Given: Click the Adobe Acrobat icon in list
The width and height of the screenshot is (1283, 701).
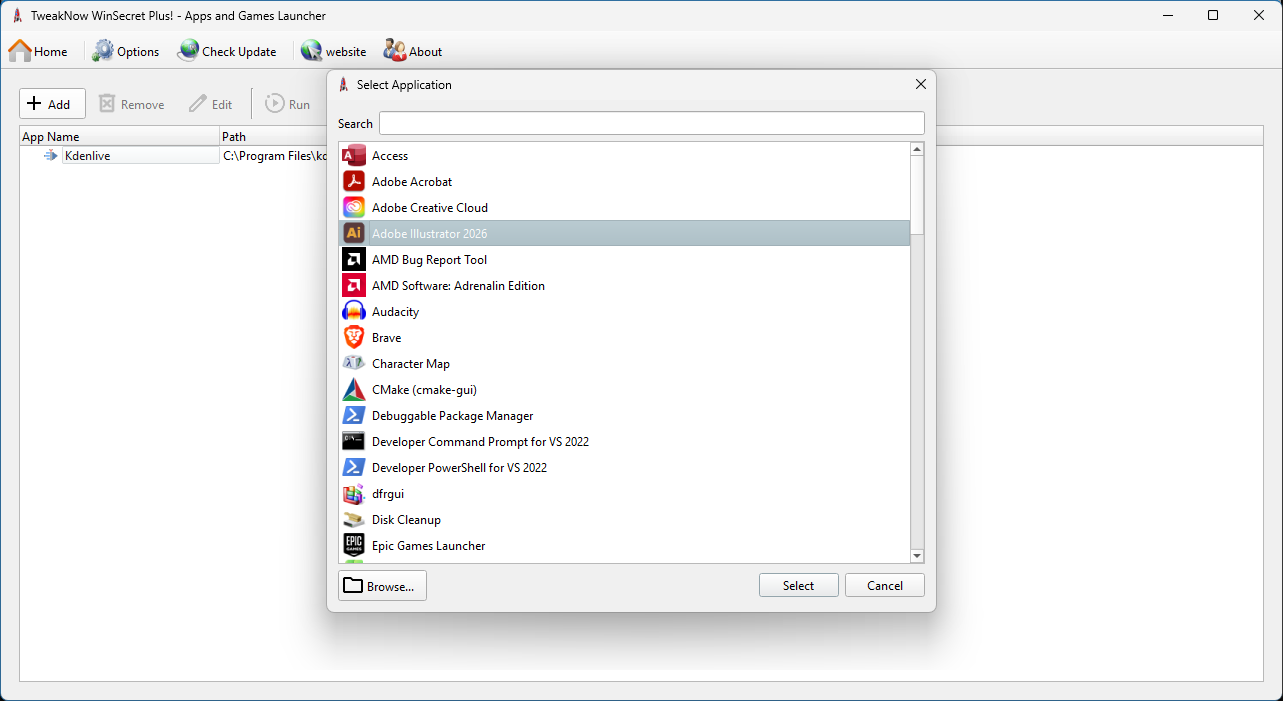Looking at the screenshot, I should tap(354, 182).
